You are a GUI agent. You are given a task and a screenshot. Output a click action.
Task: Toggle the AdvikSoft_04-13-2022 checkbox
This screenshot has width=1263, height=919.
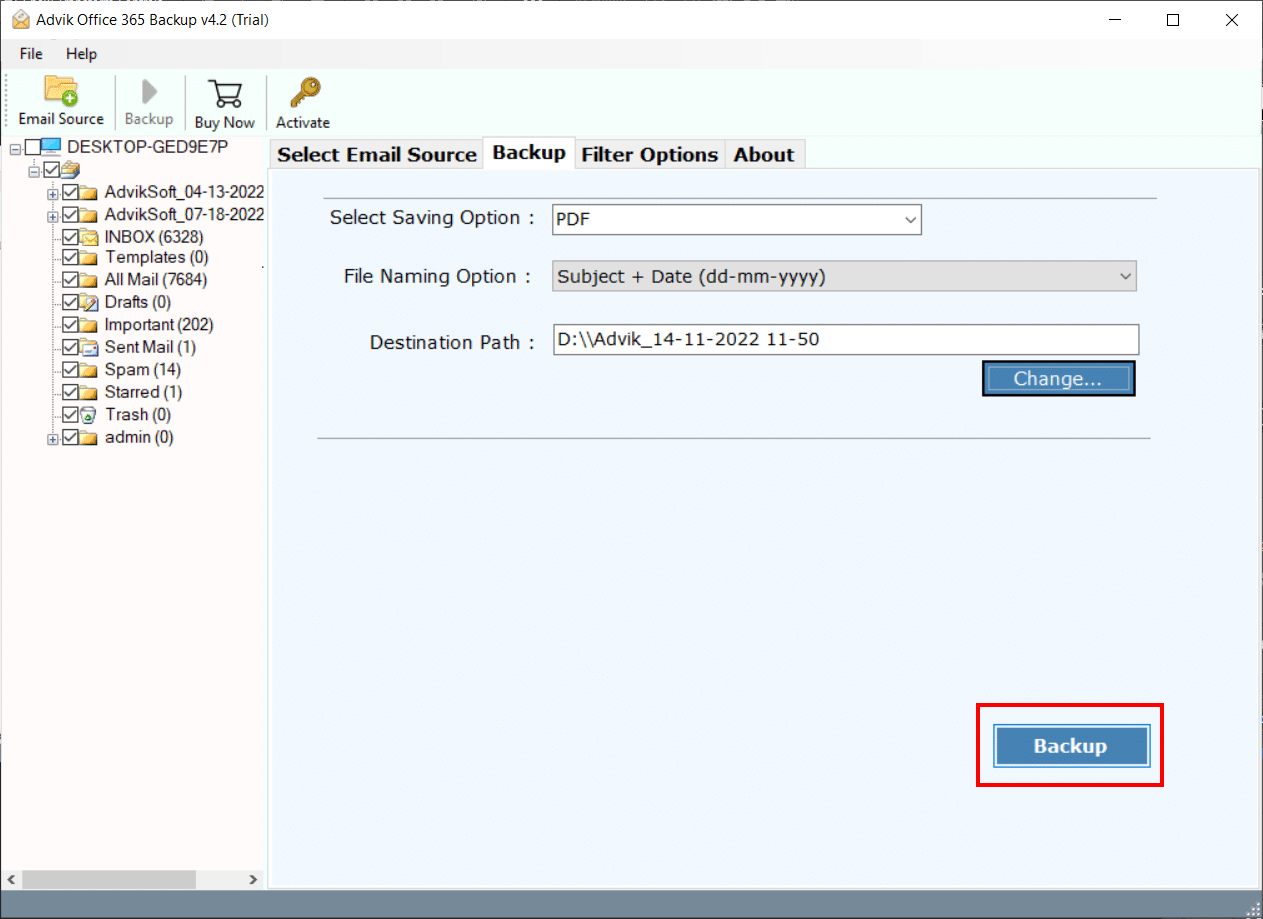click(70, 191)
